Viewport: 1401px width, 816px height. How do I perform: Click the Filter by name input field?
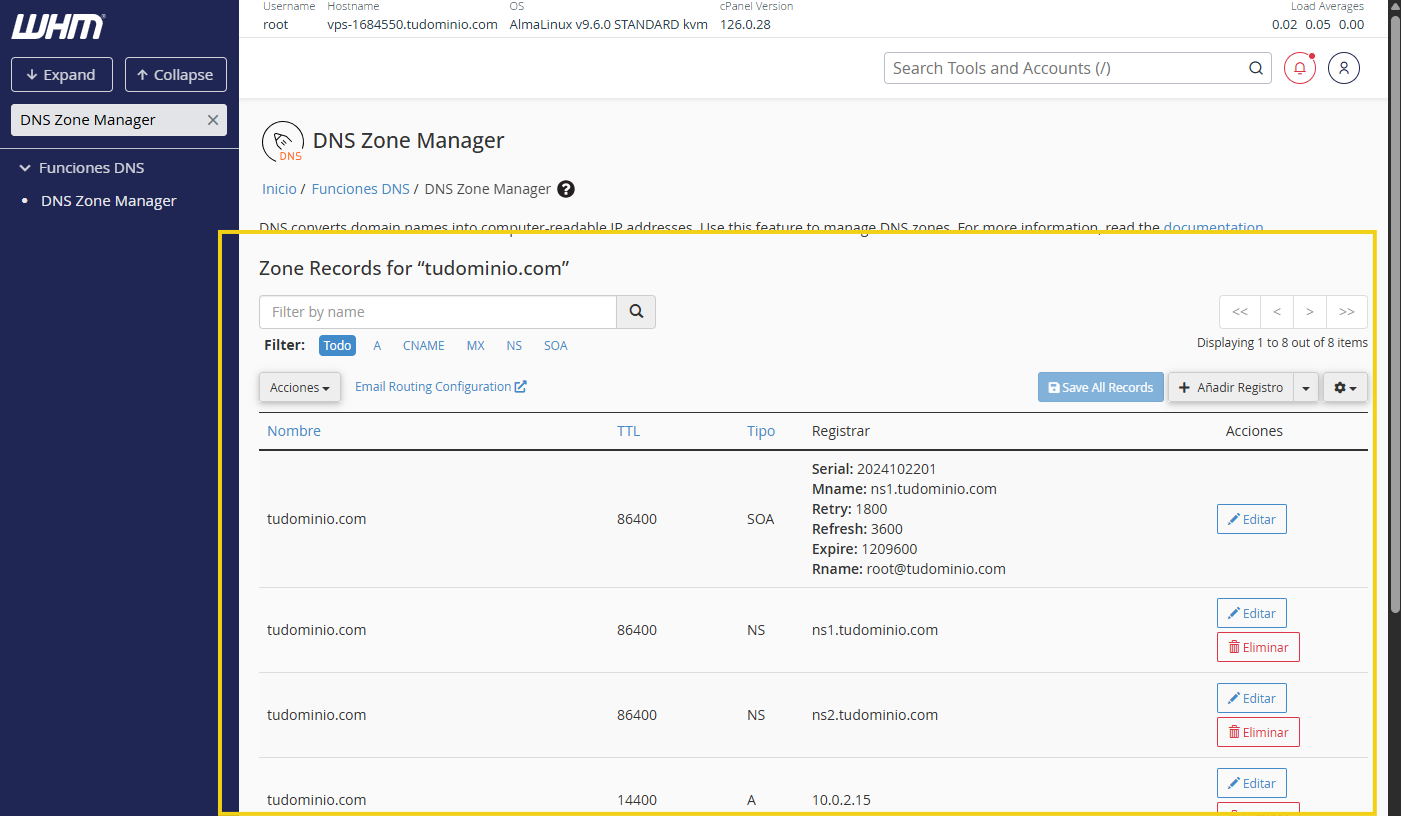pyautogui.click(x=437, y=312)
